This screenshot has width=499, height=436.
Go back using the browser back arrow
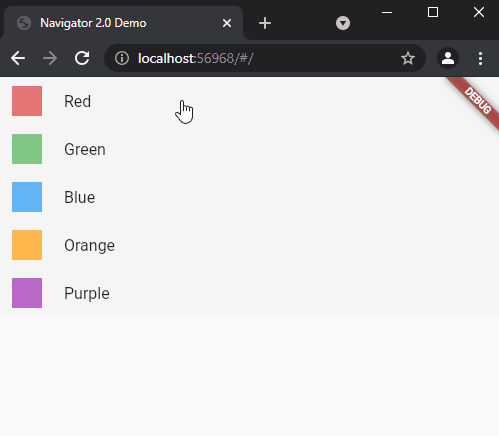(x=18, y=59)
